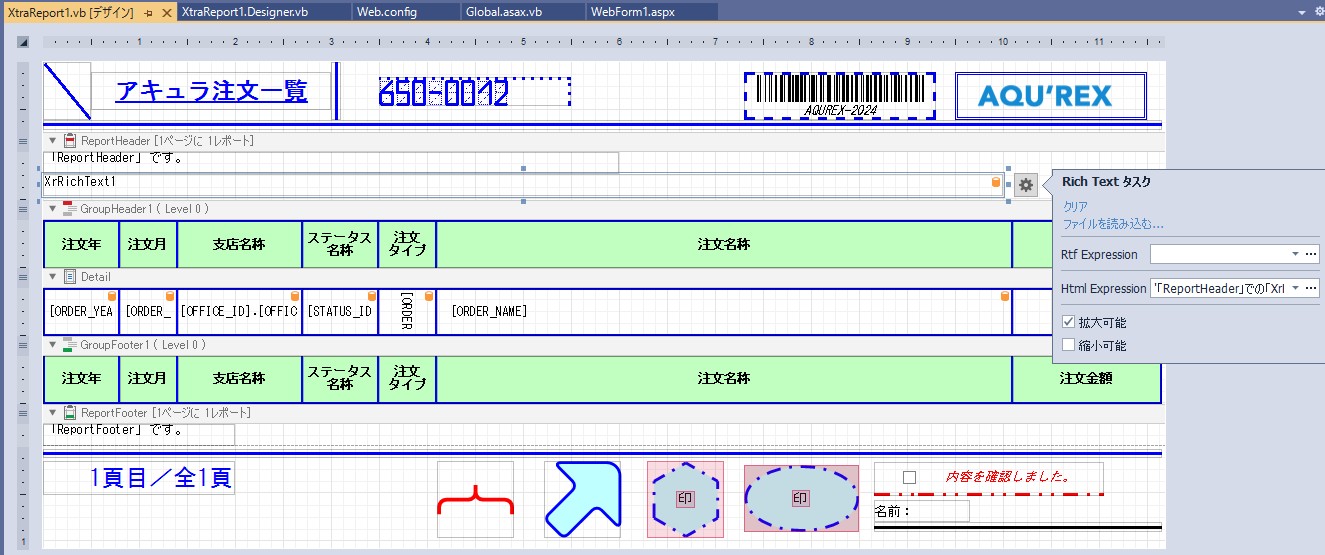The image size is (1325, 555).
Task: Click the hexagon stamp shape
Action: click(x=685, y=499)
